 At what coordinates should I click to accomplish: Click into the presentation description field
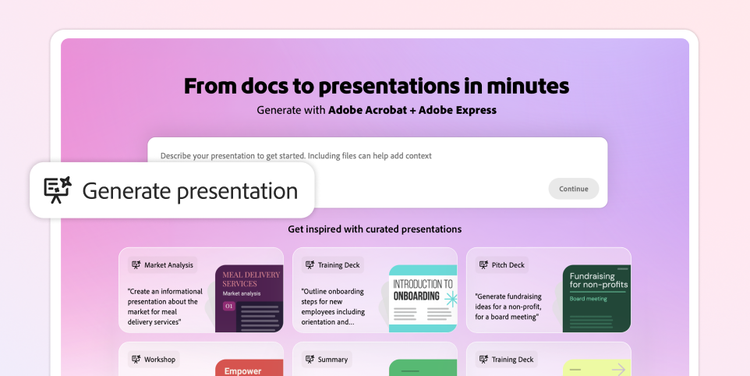(377, 172)
